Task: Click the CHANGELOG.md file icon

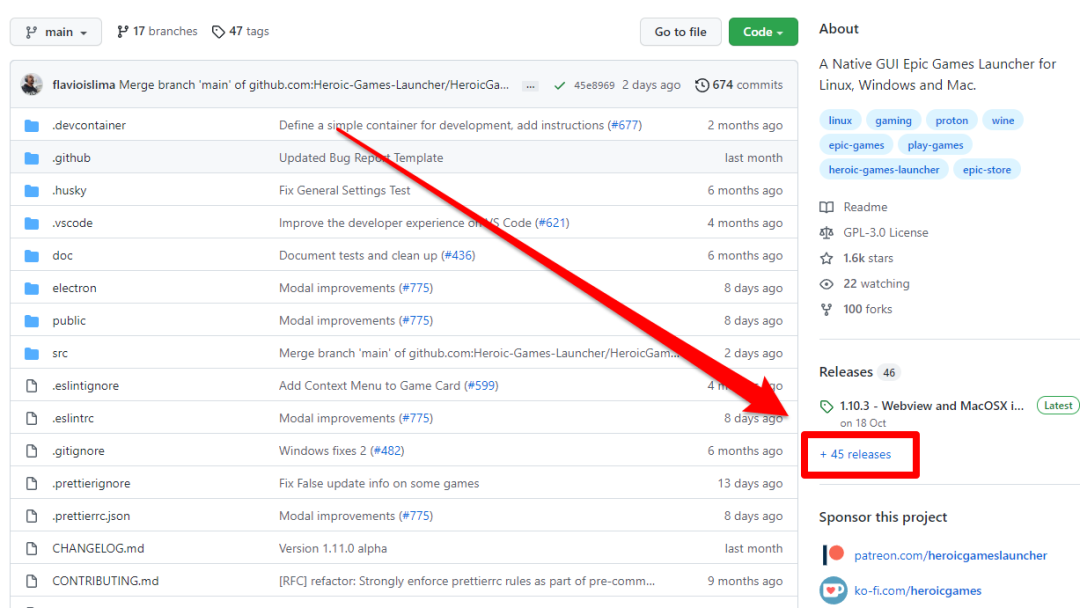Action: (x=32, y=548)
